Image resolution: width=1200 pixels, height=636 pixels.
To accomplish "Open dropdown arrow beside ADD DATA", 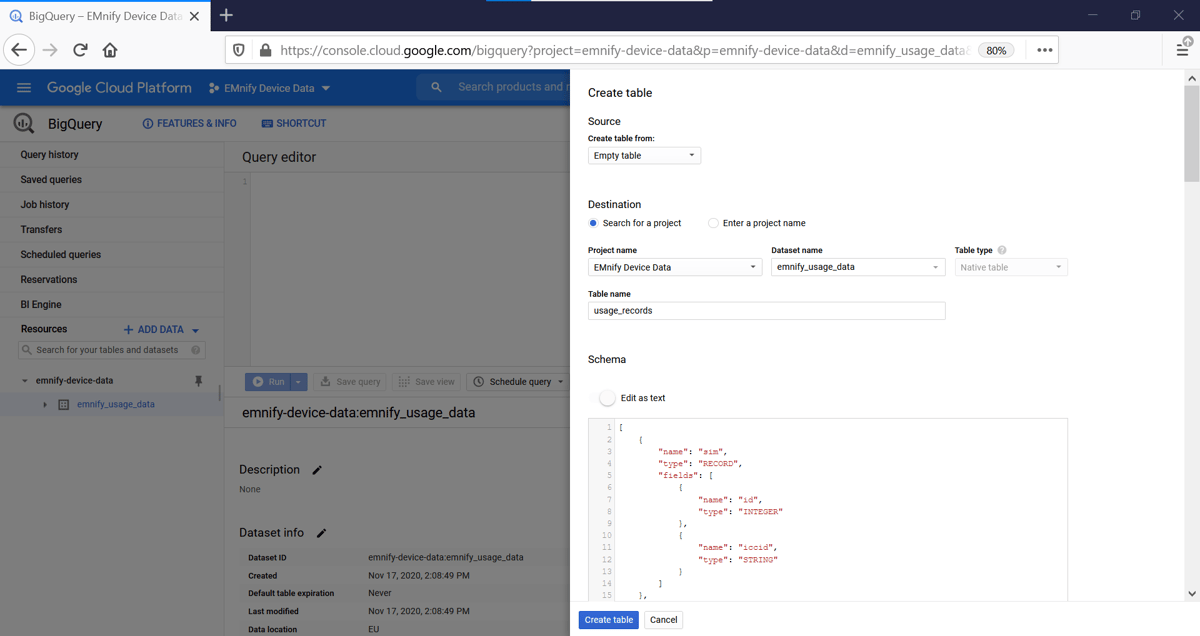I will tap(196, 330).
